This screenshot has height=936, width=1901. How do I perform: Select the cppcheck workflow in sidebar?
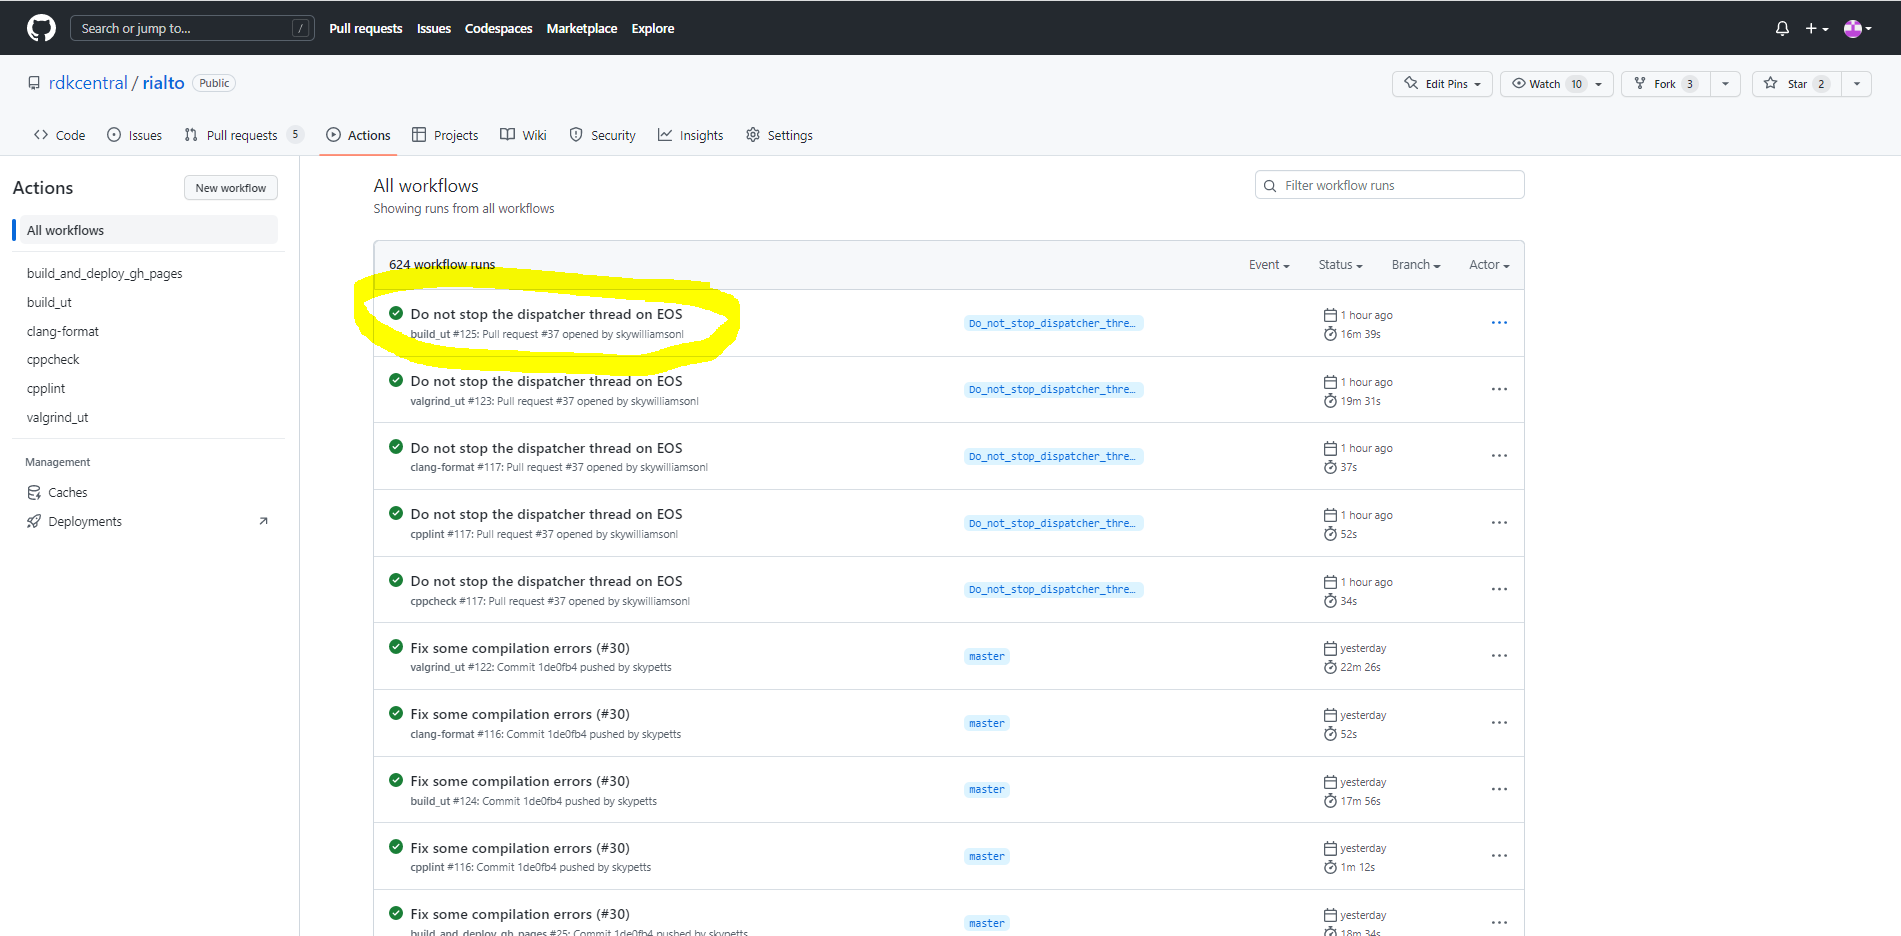[x=53, y=359]
